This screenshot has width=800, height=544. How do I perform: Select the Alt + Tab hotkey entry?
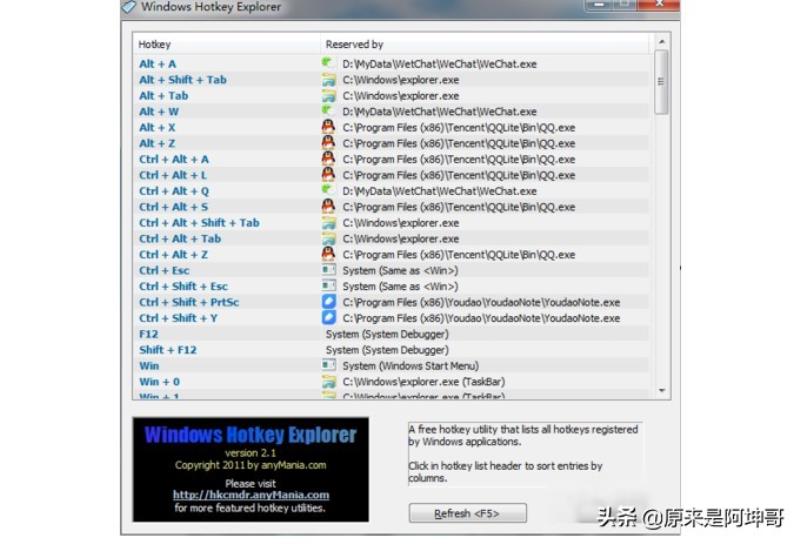click(x=164, y=95)
